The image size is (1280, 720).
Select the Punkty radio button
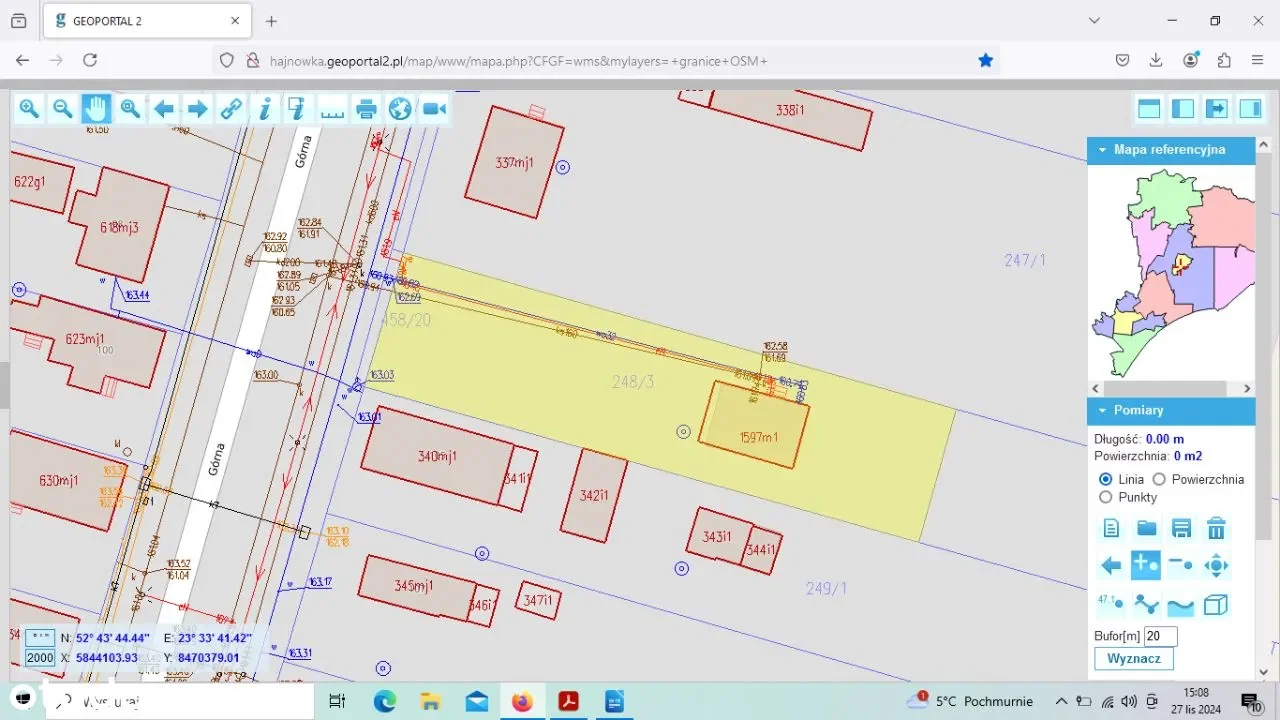(x=1105, y=497)
